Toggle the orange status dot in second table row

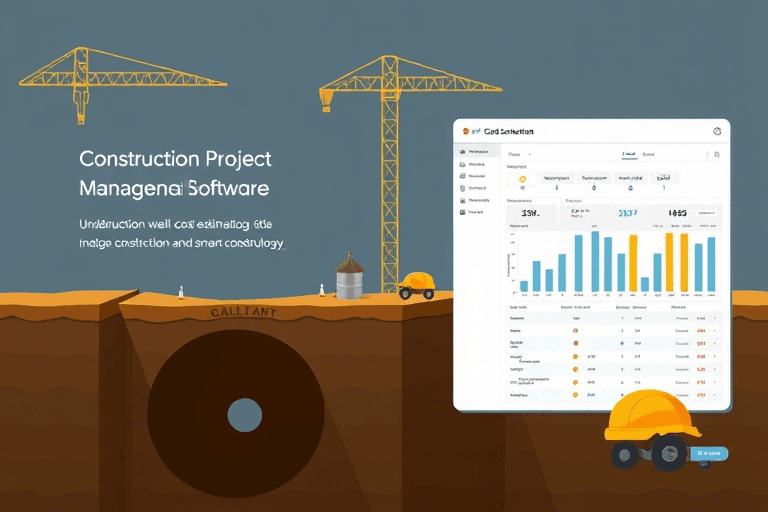(x=576, y=329)
